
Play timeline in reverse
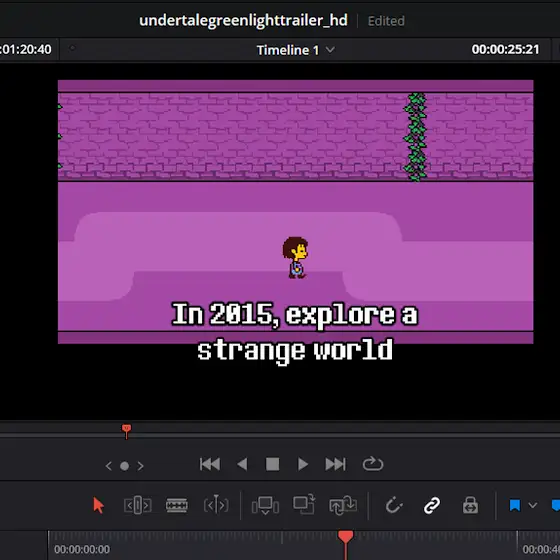242,464
